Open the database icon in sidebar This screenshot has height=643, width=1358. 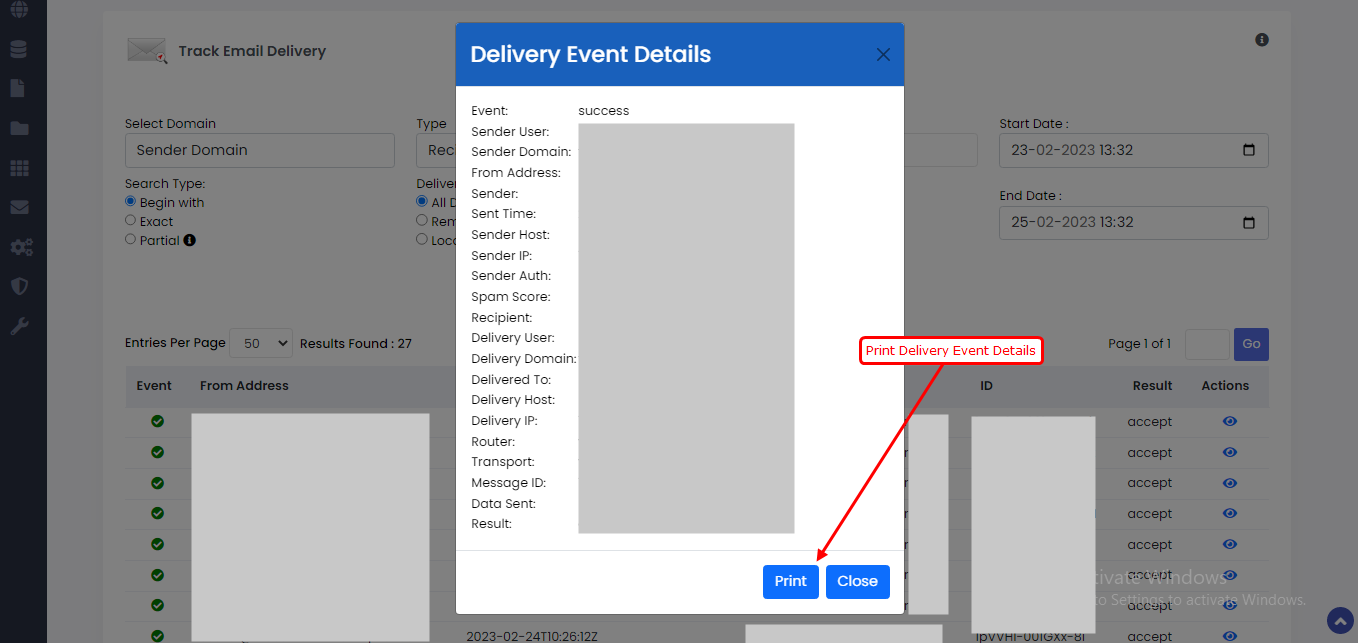click(x=19, y=49)
